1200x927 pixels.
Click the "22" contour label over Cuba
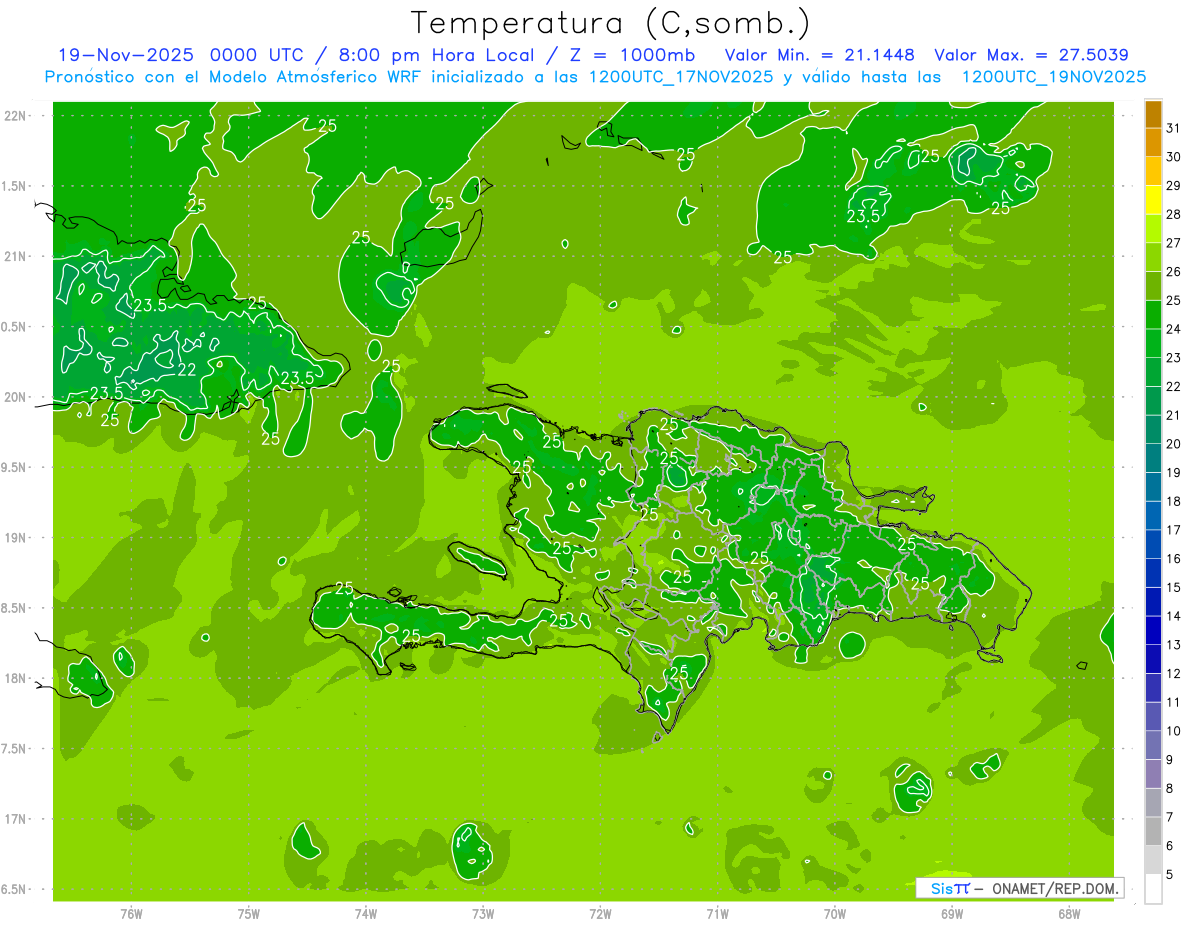(x=187, y=369)
